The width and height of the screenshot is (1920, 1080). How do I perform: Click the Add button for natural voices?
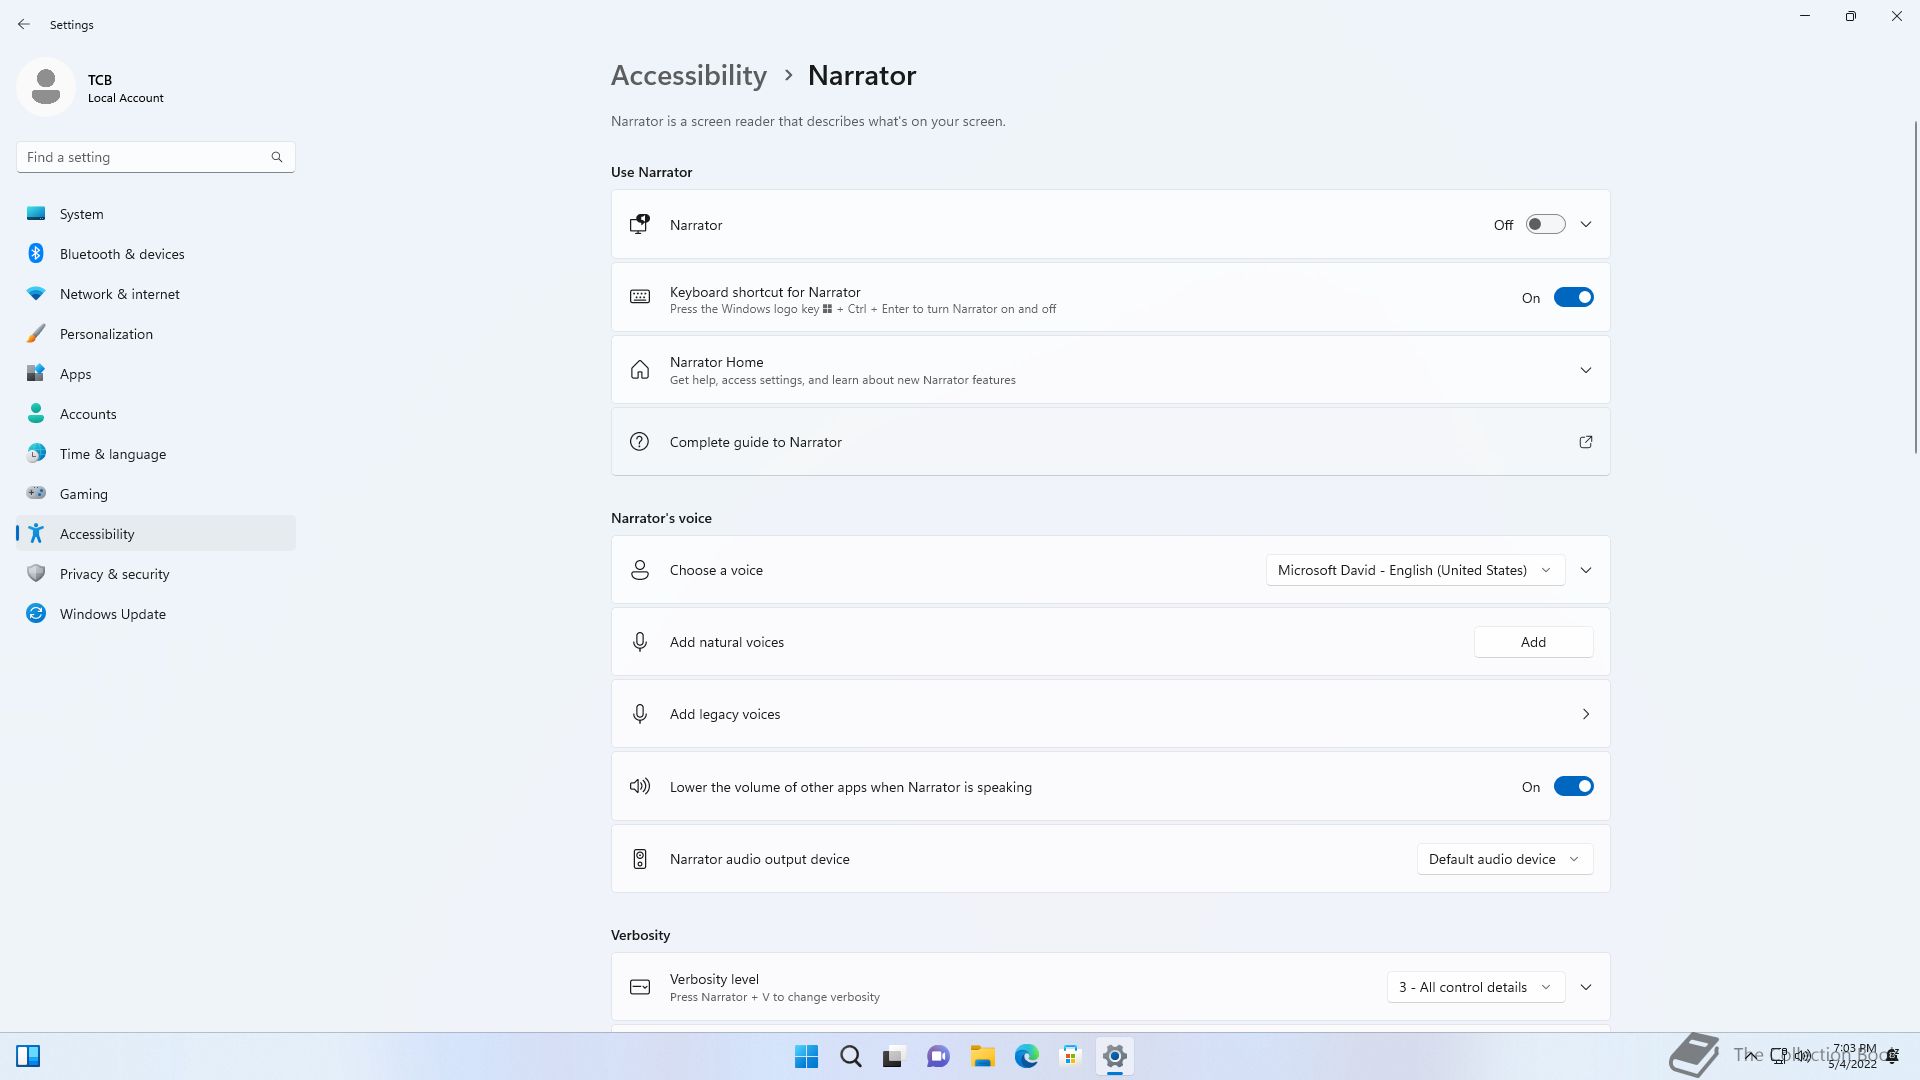[x=1533, y=642]
